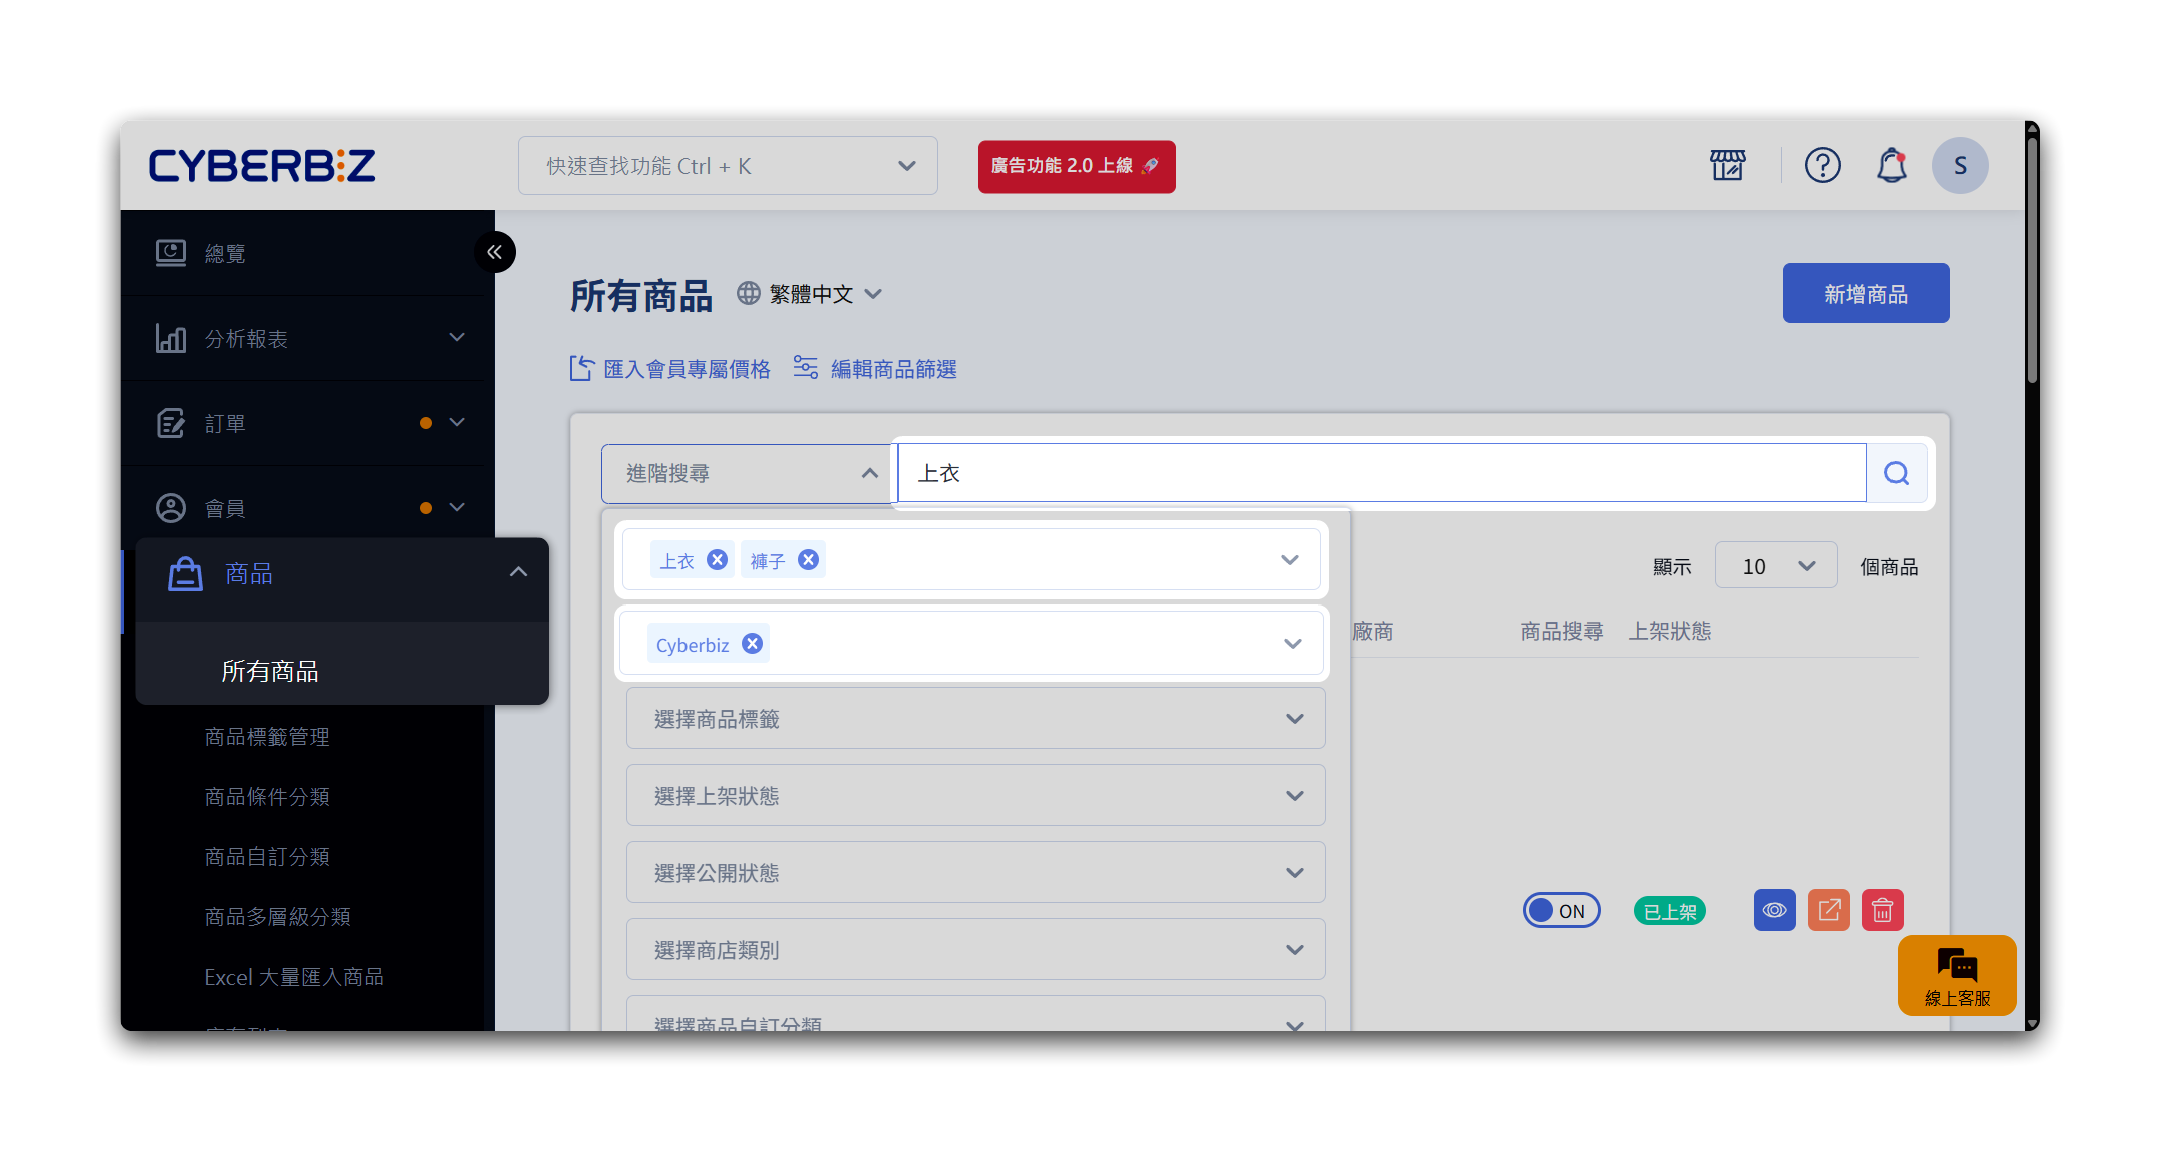The height and width of the screenshot is (1151, 2160).
Task: Open the notifications bell icon
Action: click(x=1891, y=165)
